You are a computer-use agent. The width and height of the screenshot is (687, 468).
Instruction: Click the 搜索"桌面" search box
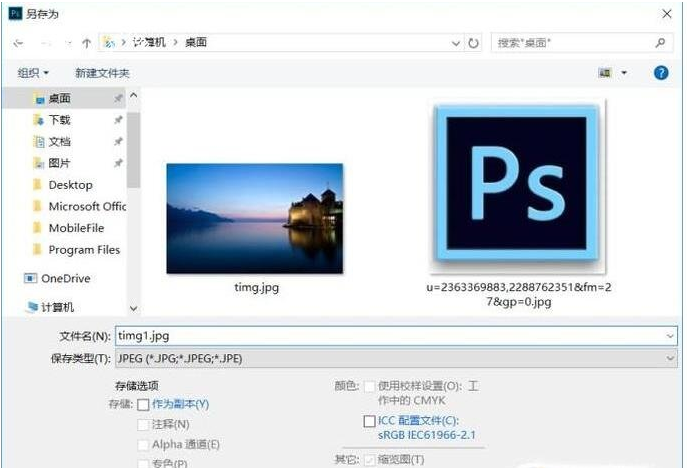[x=581, y=43]
